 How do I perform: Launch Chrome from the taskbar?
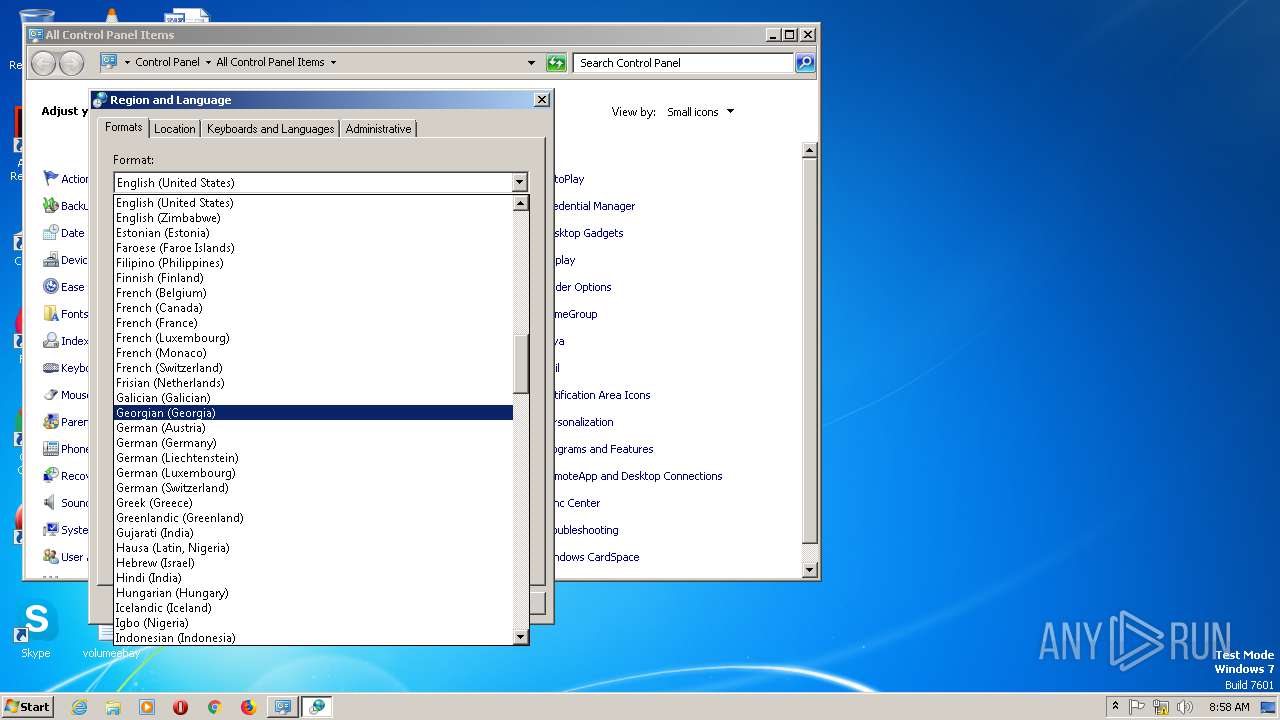click(x=214, y=707)
